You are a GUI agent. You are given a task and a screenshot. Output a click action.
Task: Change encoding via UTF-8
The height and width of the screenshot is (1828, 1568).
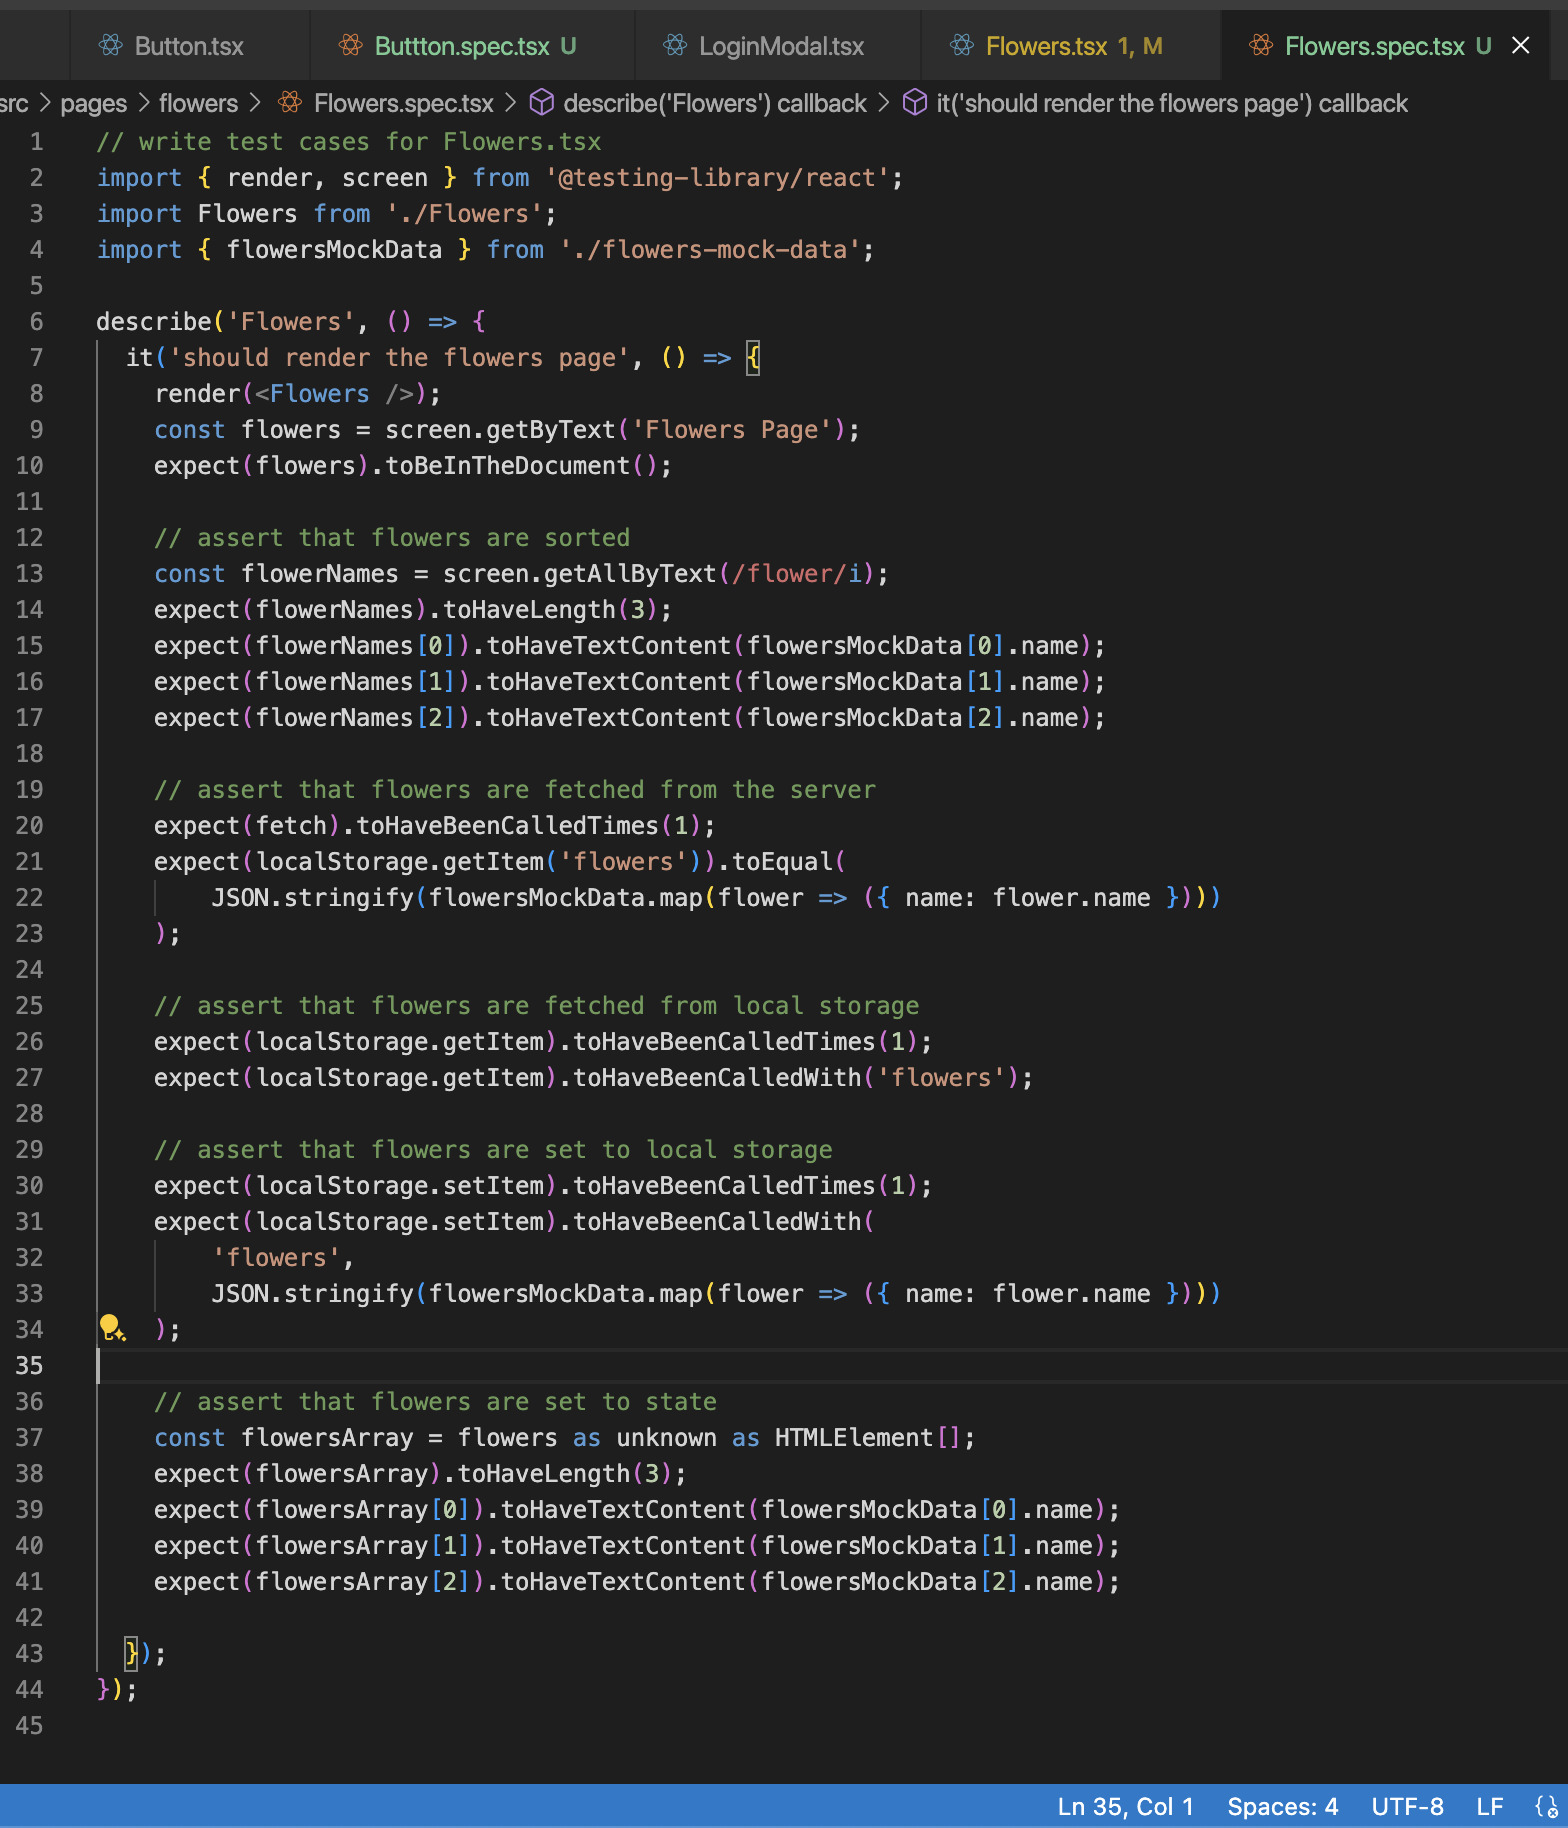pyautogui.click(x=1407, y=1806)
